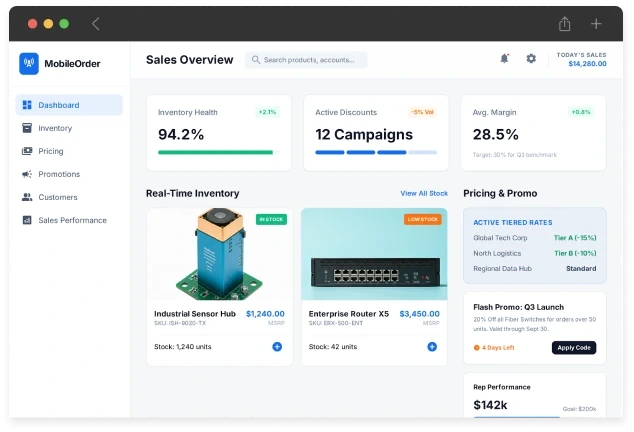Open the Industrial Sensor Hub product image

[220, 254]
